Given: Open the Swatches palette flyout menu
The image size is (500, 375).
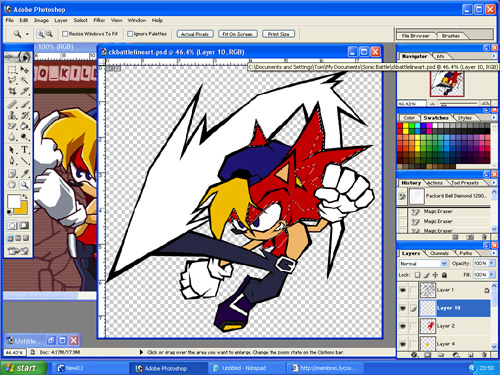Looking at the screenshot, I should pos(493,118).
